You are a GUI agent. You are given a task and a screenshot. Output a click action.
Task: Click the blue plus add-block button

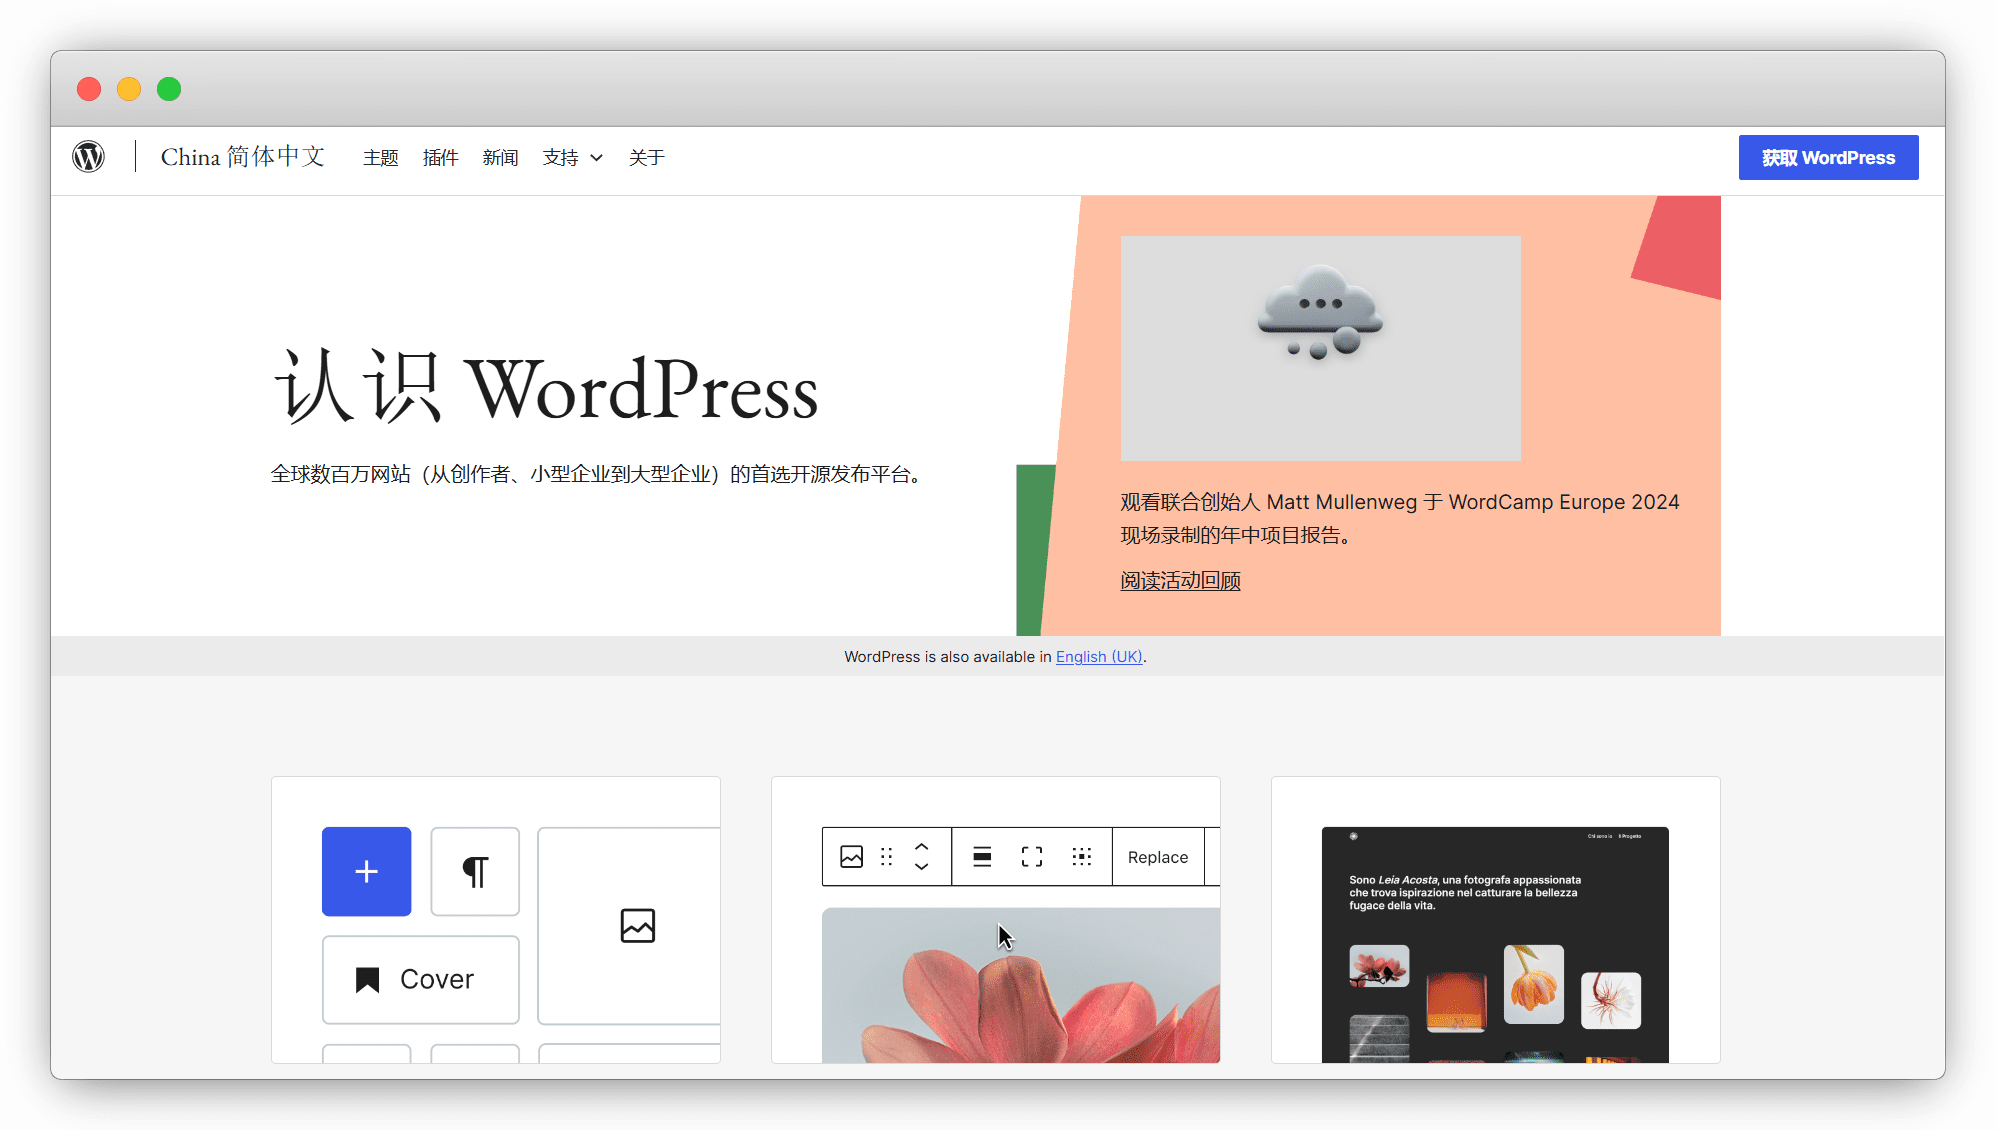tap(366, 871)
